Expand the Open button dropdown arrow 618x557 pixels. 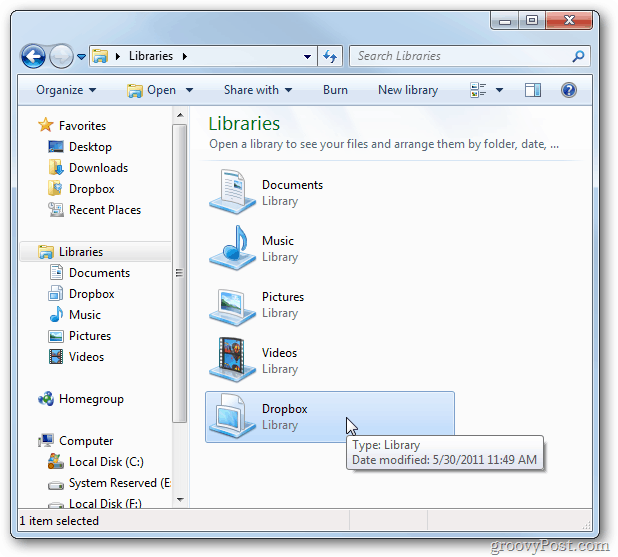tap(189, 90)
